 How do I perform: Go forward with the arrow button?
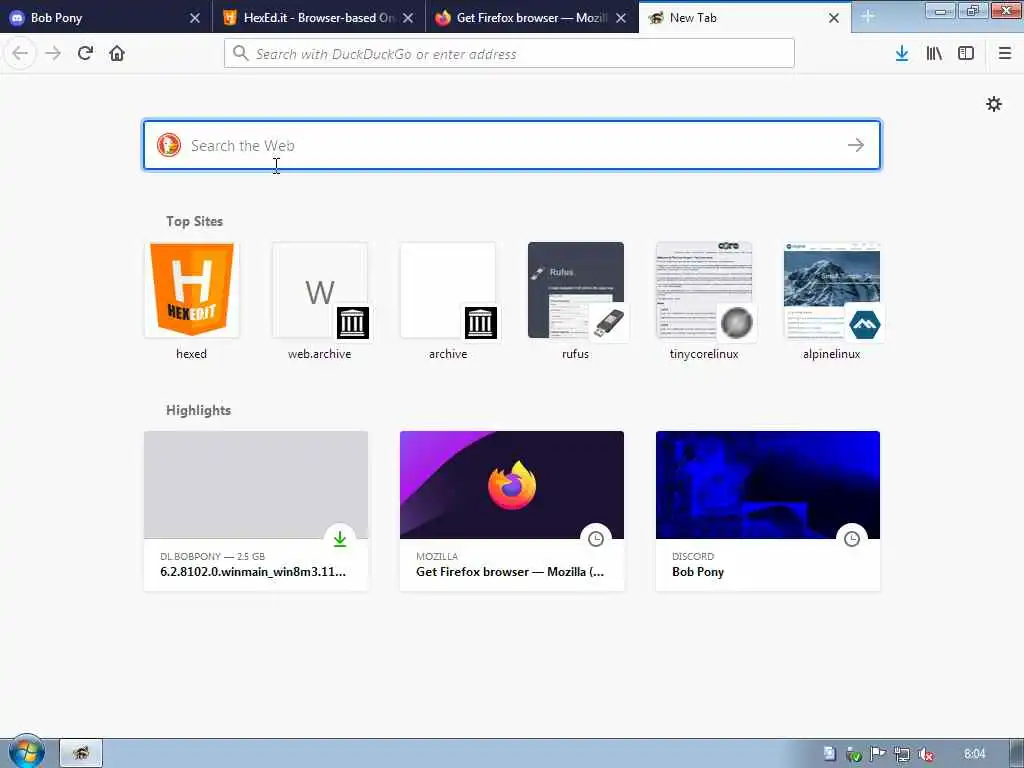tap(53, 53)
